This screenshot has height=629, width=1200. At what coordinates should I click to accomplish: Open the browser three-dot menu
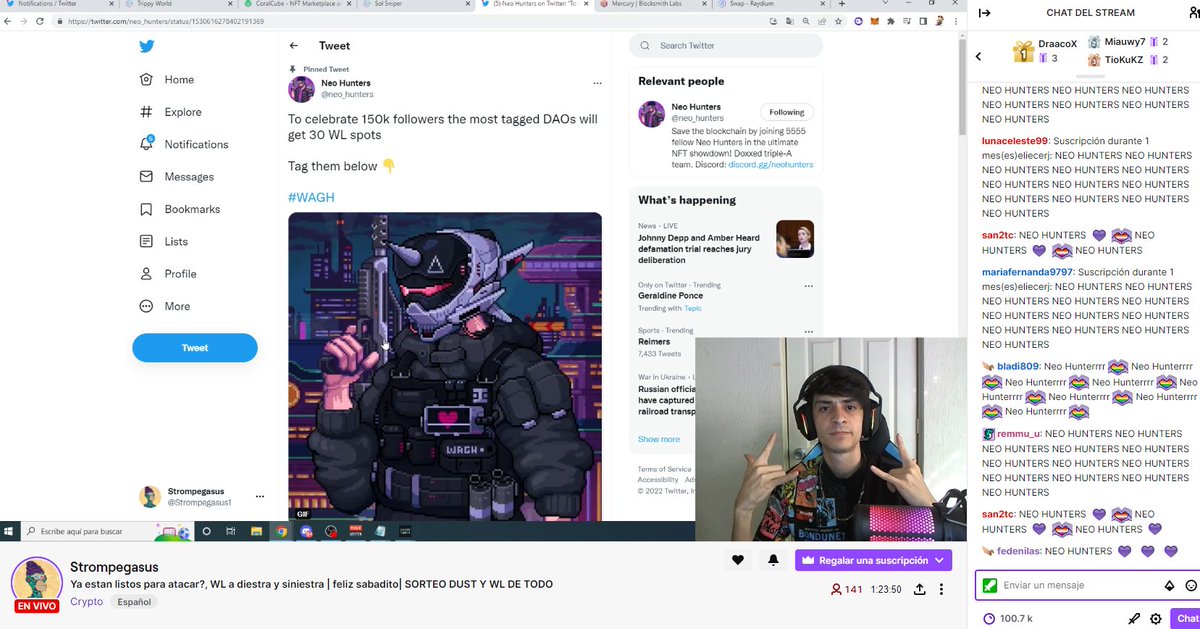(x=956, y=21)
